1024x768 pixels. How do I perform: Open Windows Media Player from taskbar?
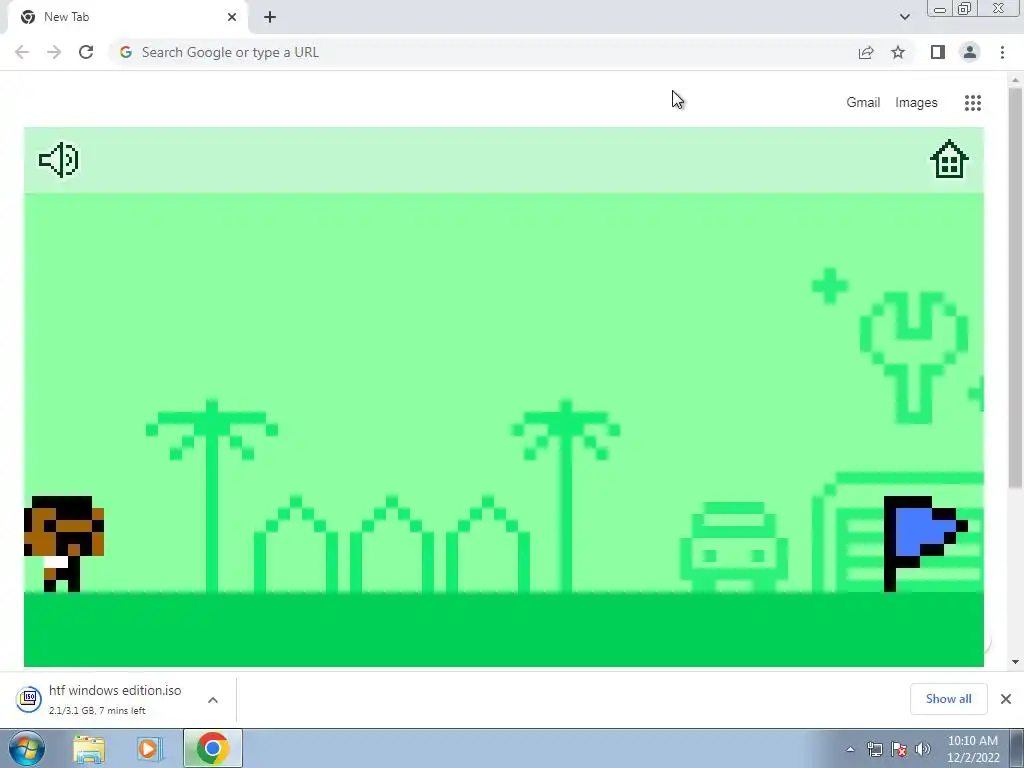(149, 748)
